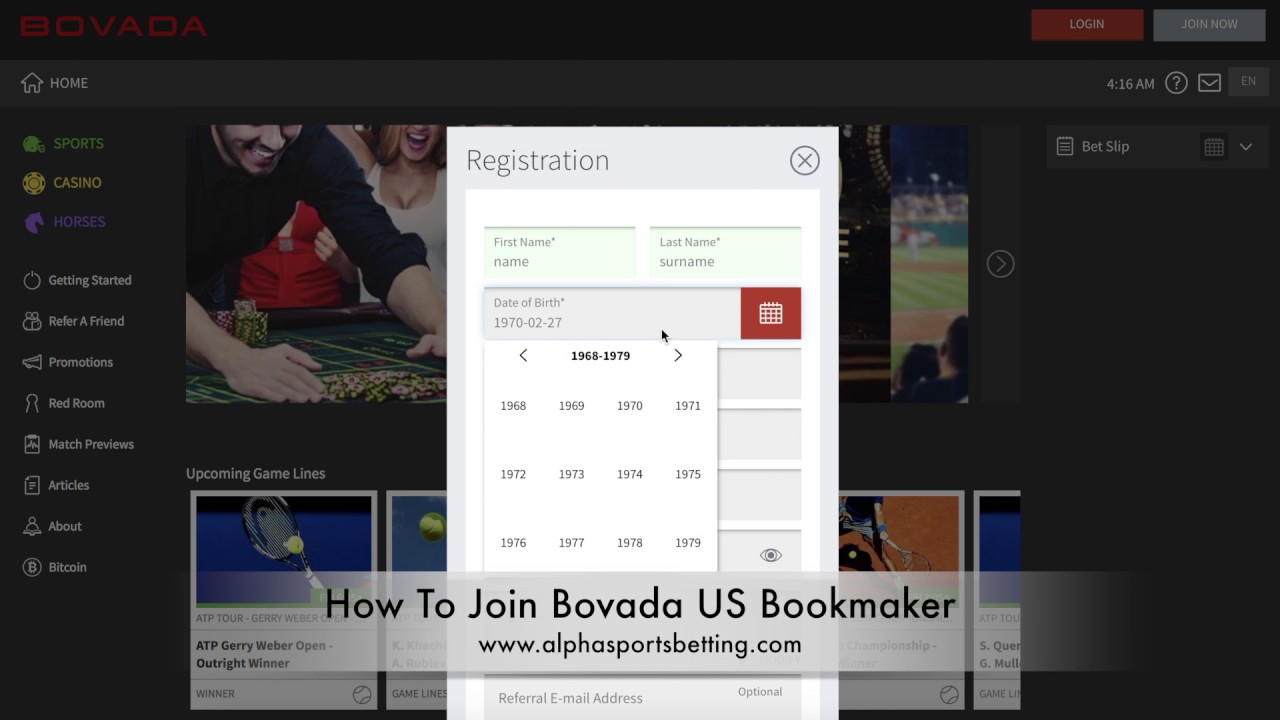This screenshot has width=1280, height=720.
Task: Open the calendar picker icon
Action: pos(770,313)
